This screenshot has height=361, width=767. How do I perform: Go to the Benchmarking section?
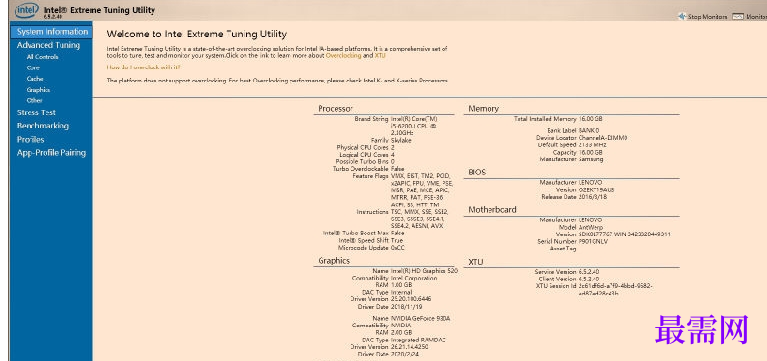[43, 126]
